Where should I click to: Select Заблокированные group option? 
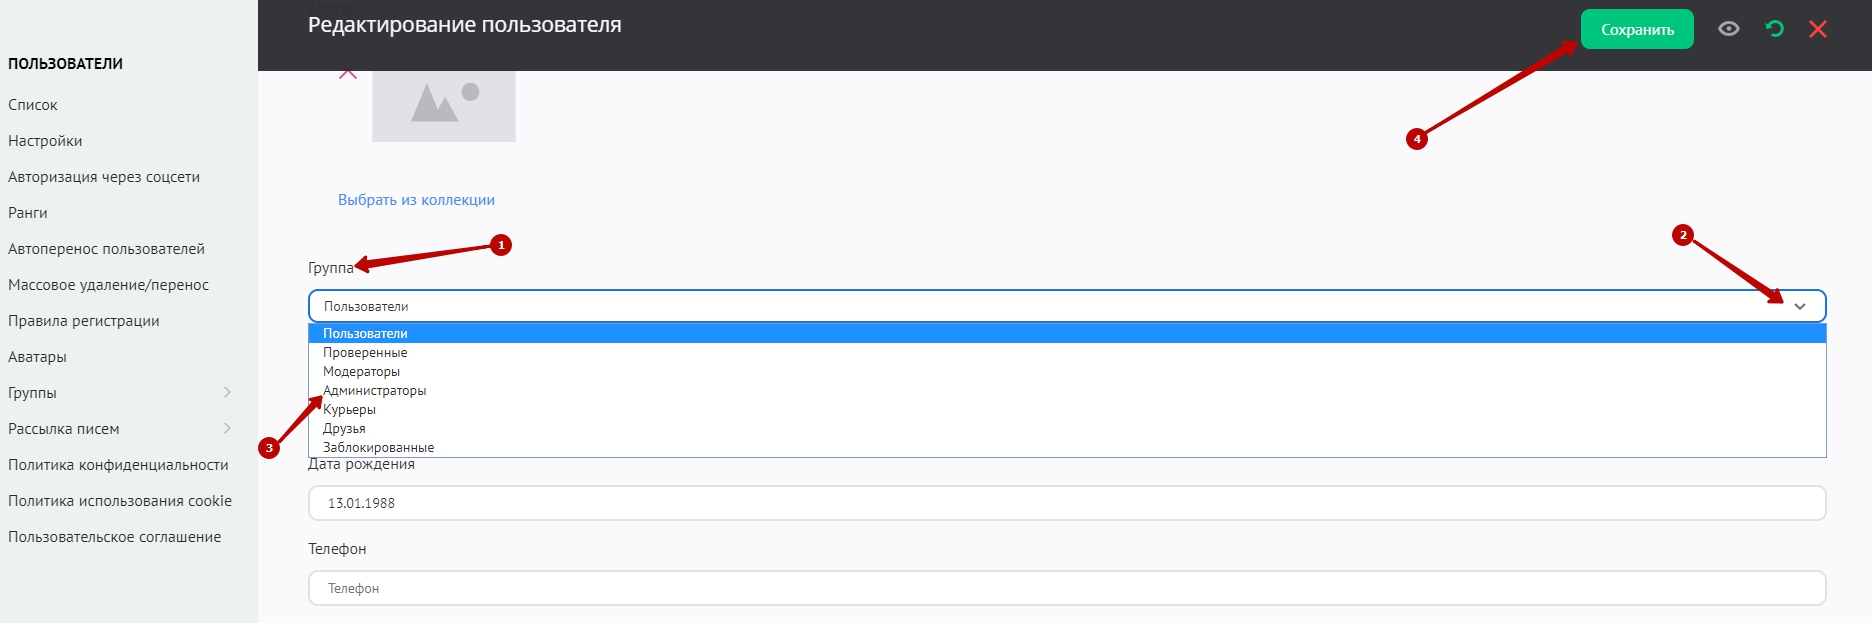point(378,448)
